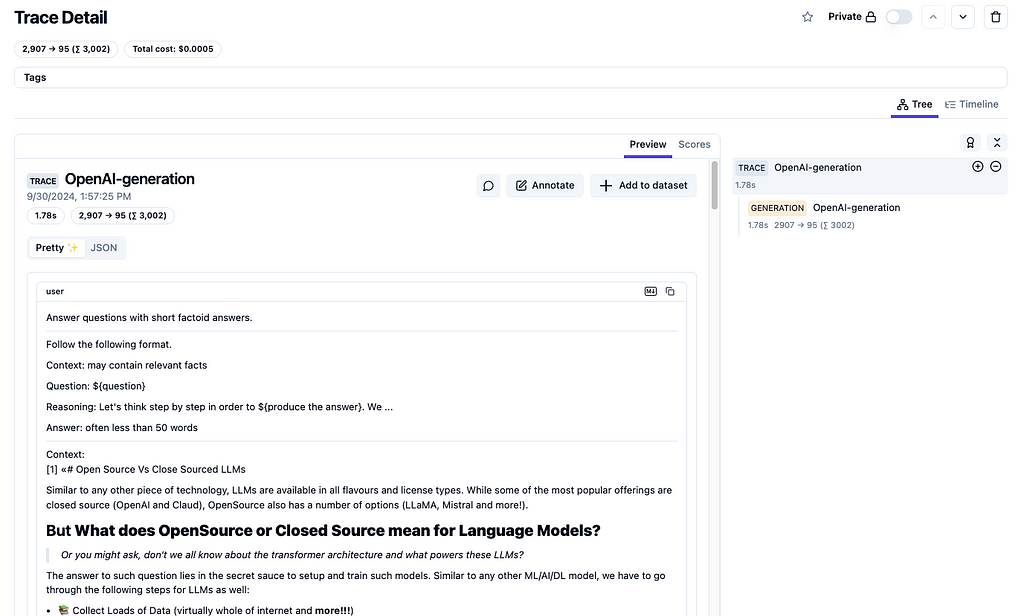Toggle markdown rendering icon in user message
Image resolution: width=1024 pixels, height=616 pixels.
click(x=650, y=291)
